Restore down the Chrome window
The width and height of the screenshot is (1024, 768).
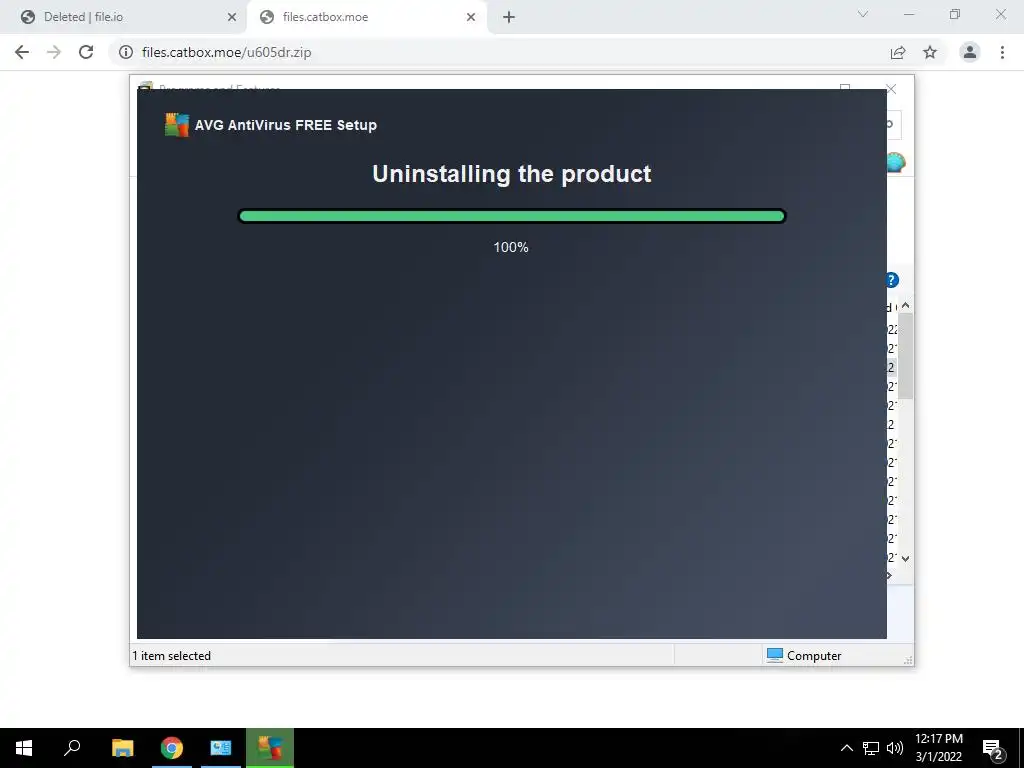click(955, 14)
